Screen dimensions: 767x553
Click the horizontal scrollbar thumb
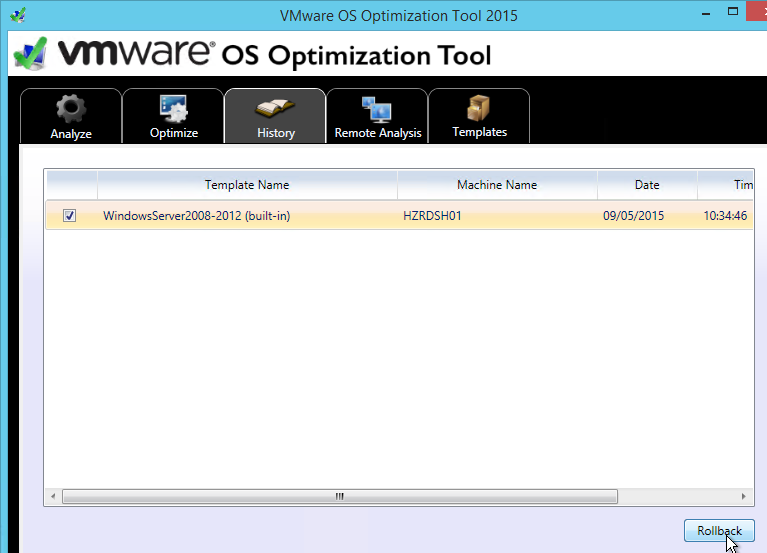point(340,496)
